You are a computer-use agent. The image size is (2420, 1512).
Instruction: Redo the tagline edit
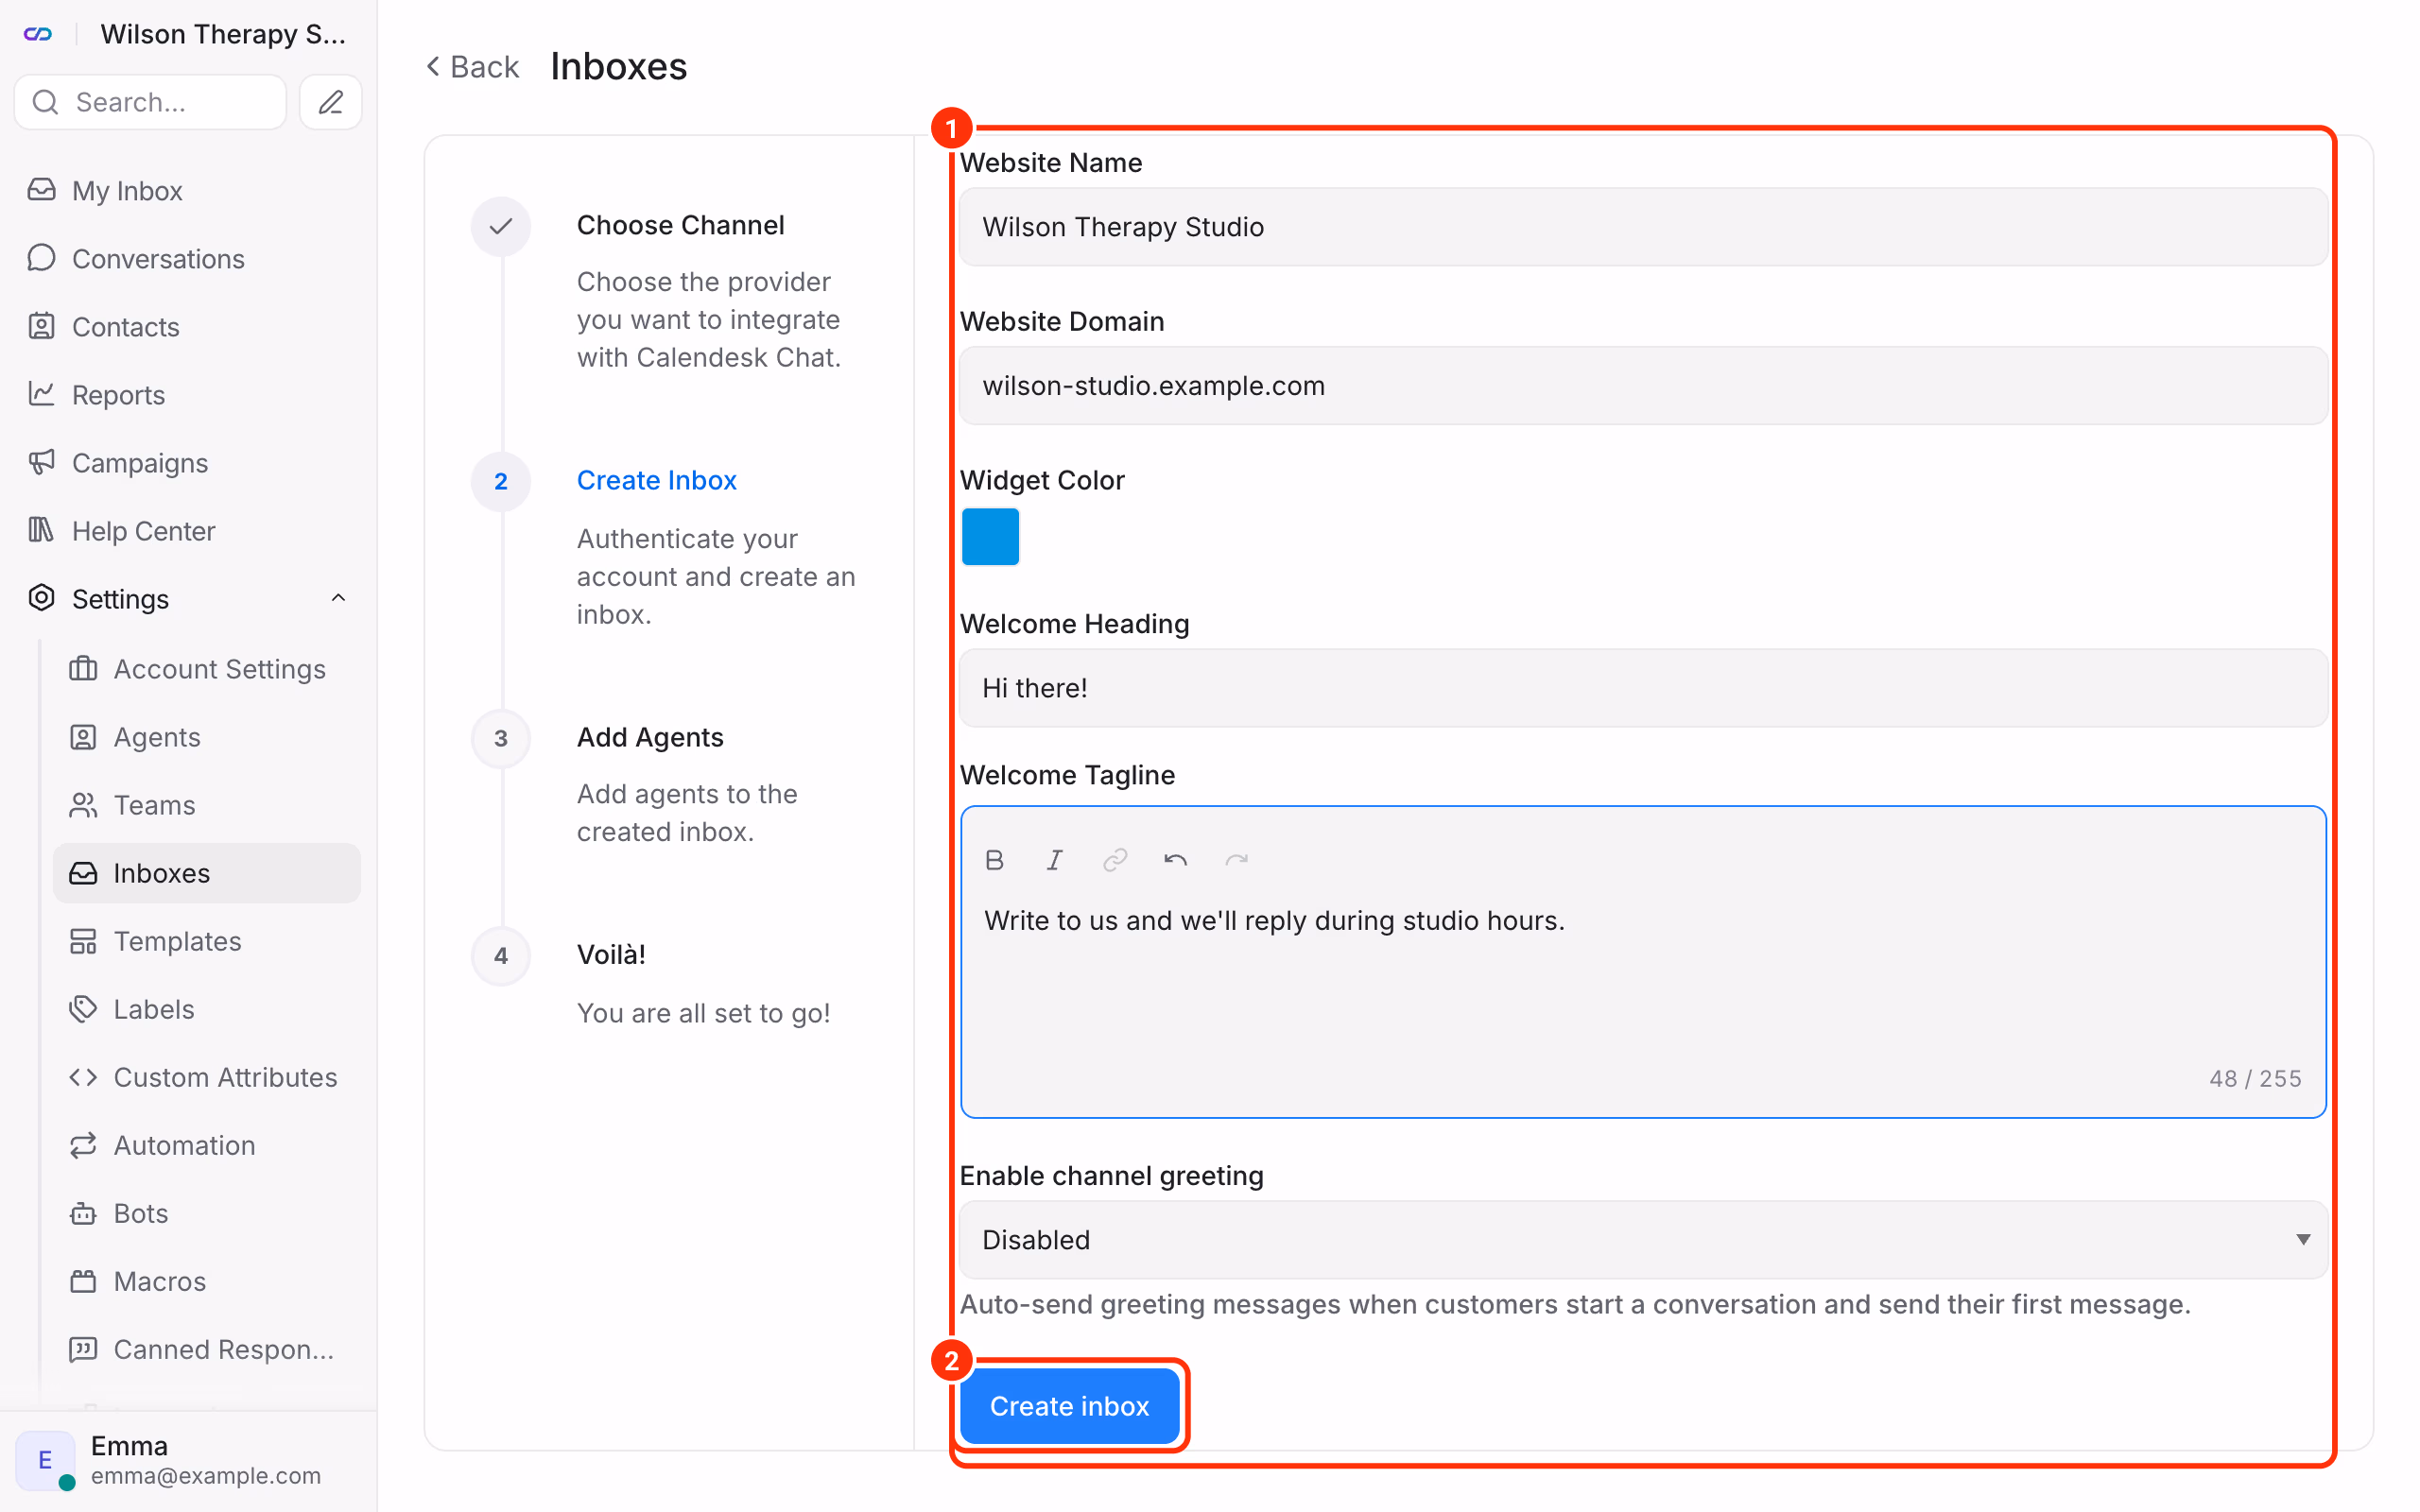(1237, 860)
